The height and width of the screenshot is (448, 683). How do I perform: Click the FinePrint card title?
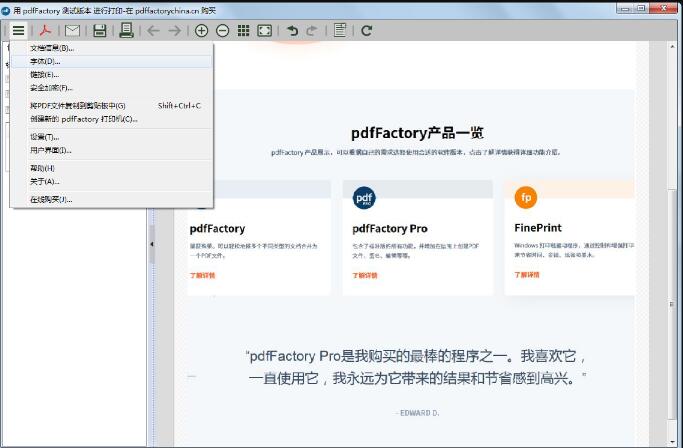[x=538, y=228]
